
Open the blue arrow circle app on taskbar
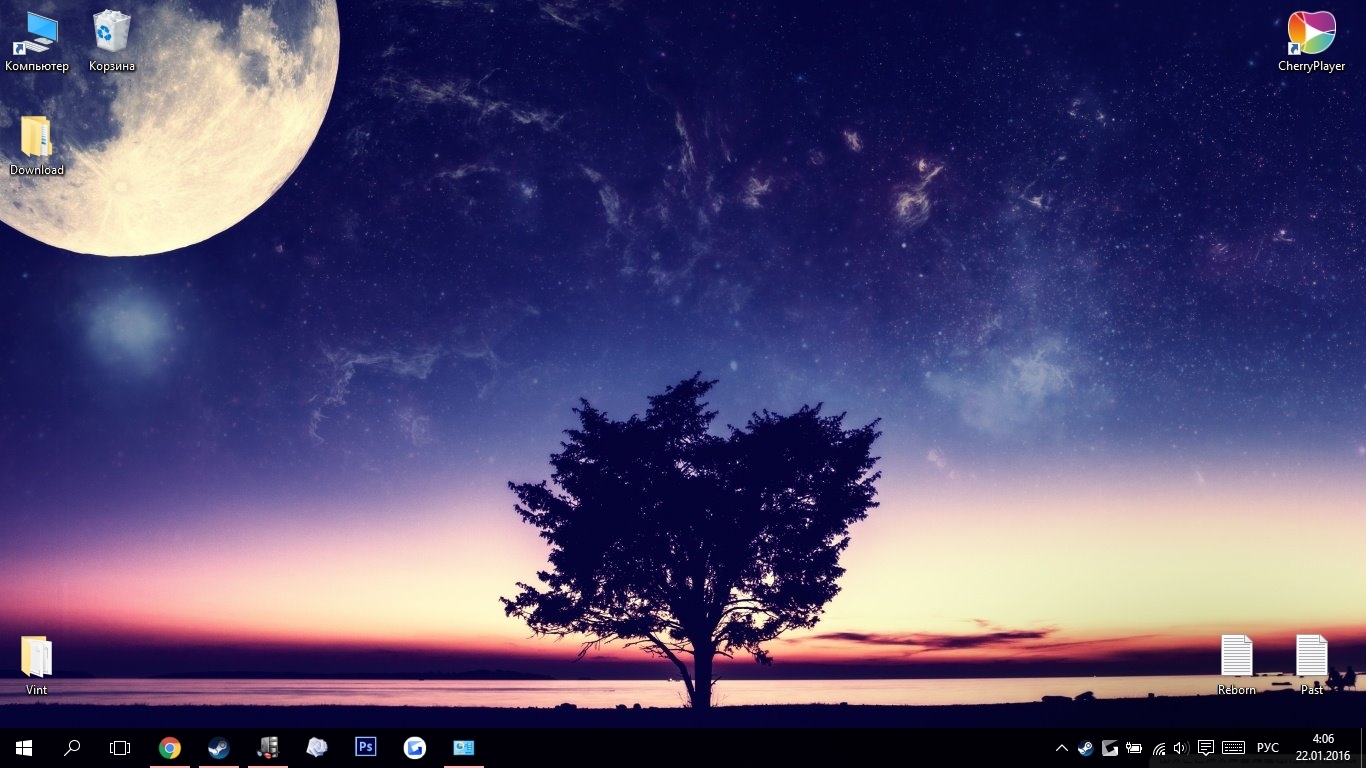(x=415, y=747)
